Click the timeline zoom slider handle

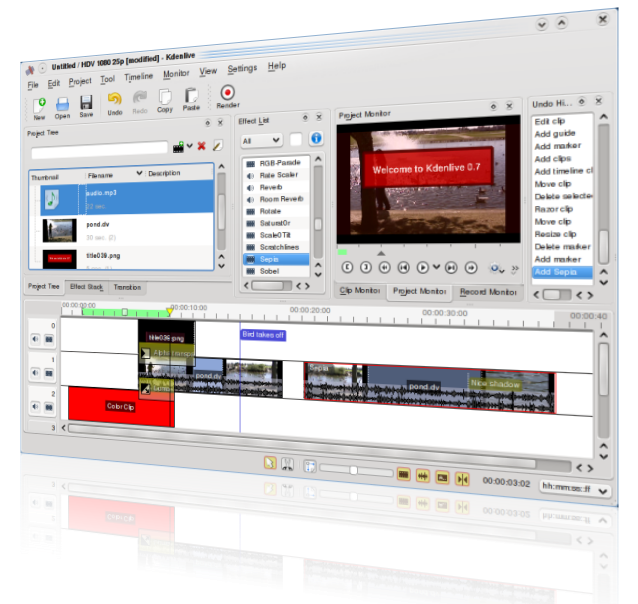tap(354, 471)
